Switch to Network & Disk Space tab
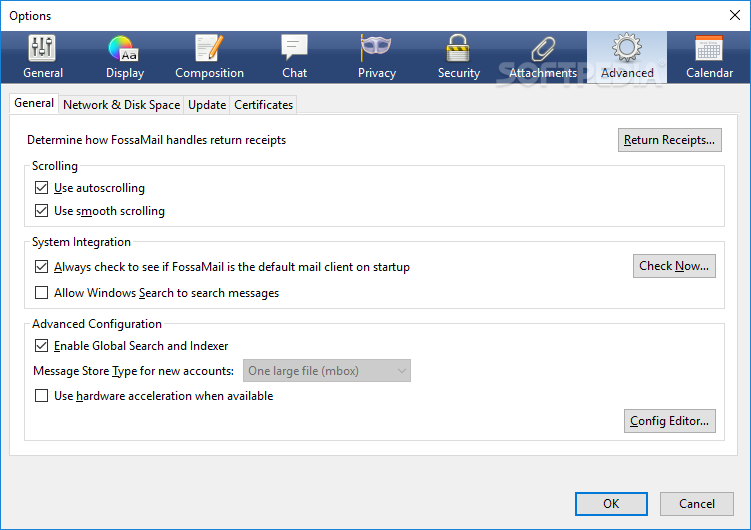The width and height of the screenshot is (751, 530). pos(121,105)
